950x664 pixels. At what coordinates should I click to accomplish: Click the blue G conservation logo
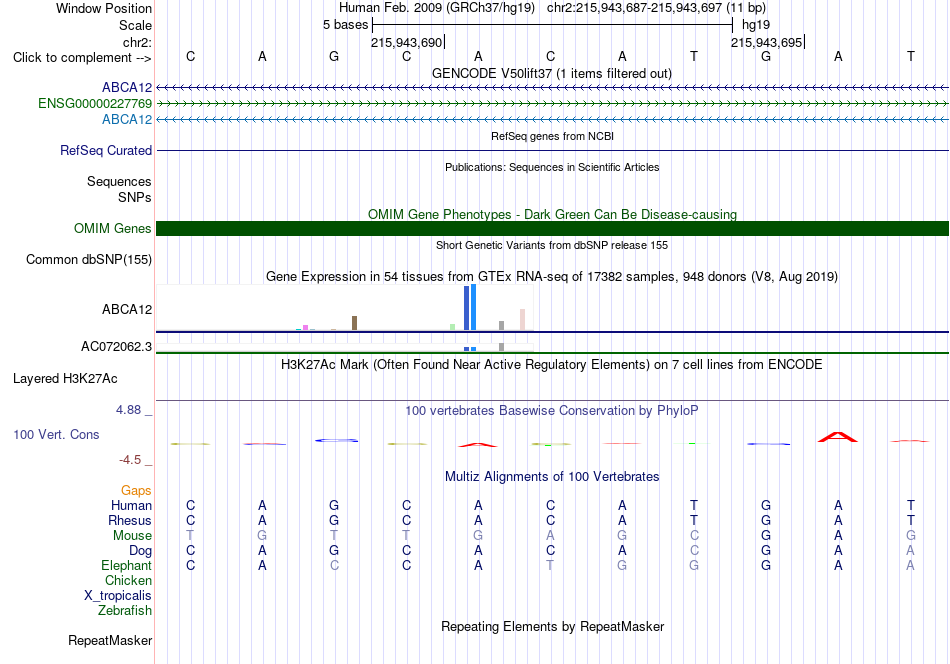(336, 440)
